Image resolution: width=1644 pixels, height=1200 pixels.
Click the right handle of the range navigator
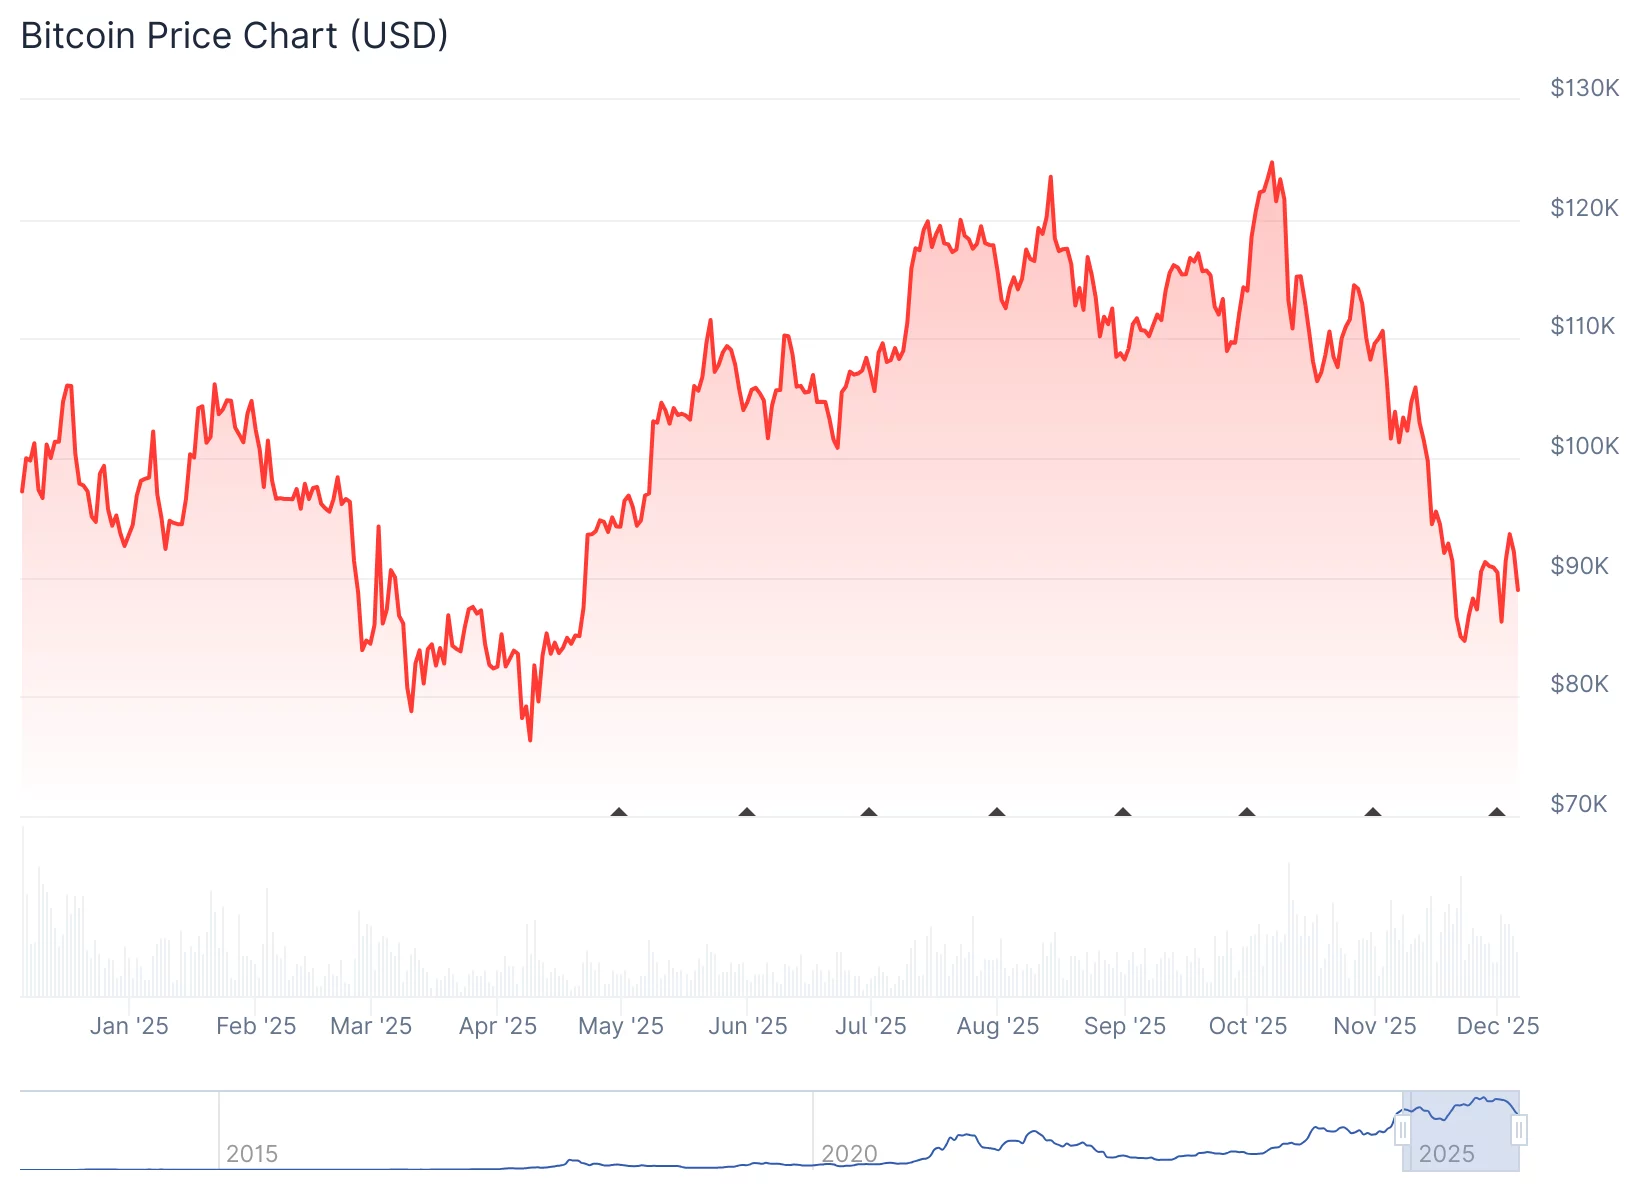tap(1519, 1131)
